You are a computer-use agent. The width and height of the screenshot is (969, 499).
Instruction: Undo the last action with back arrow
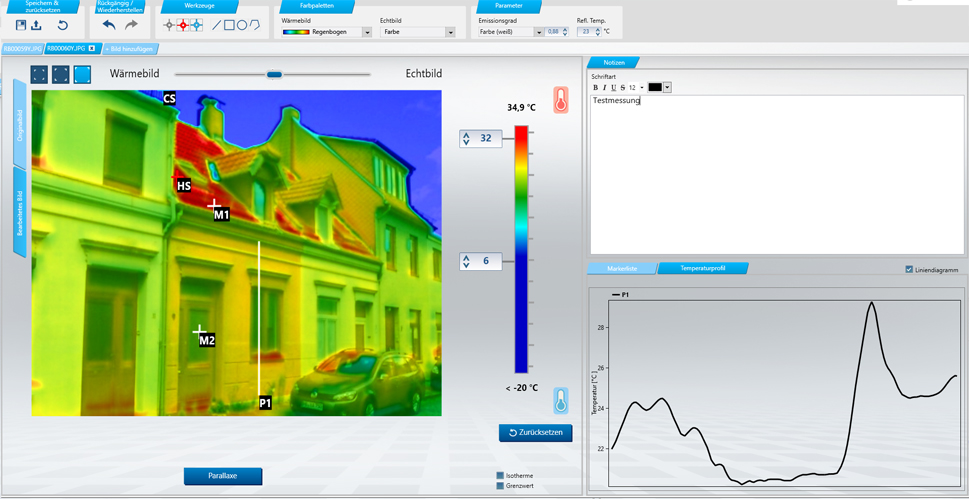click(109, 25)
